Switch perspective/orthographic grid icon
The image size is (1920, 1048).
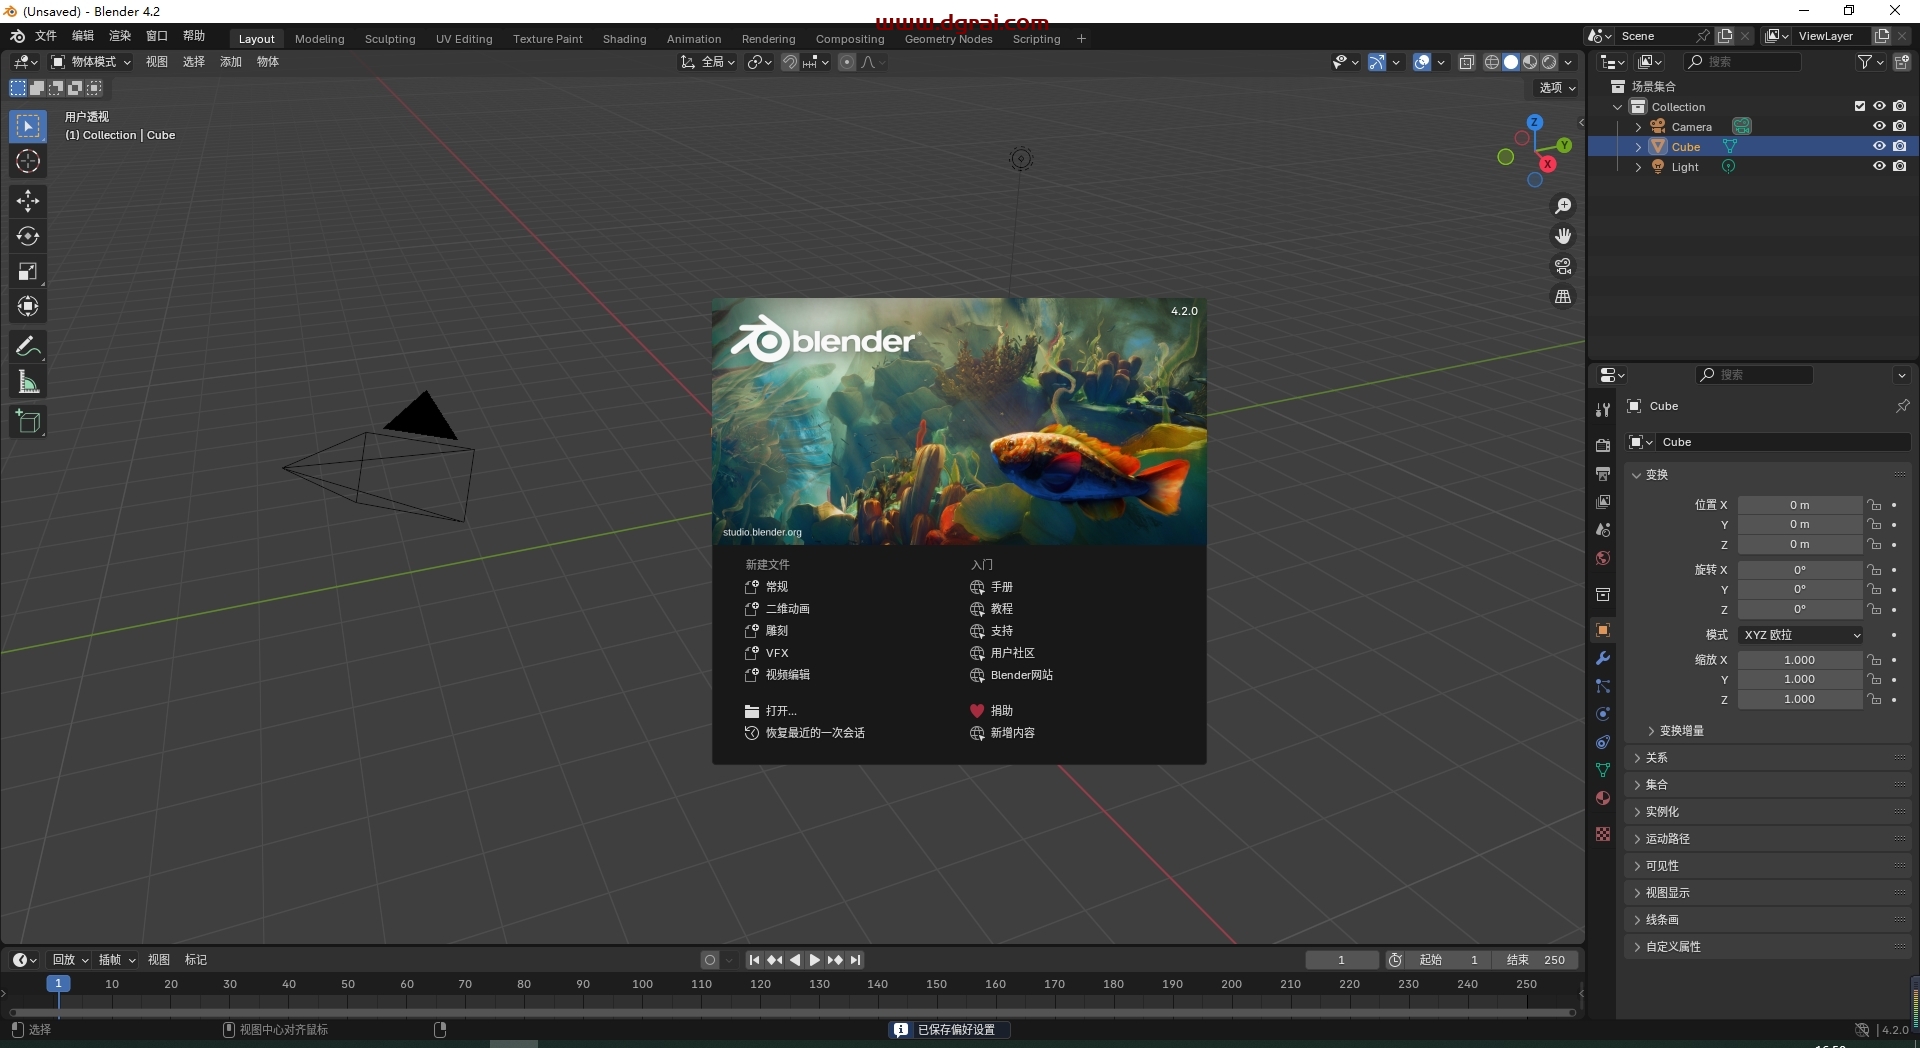(x=1563, y=297)
